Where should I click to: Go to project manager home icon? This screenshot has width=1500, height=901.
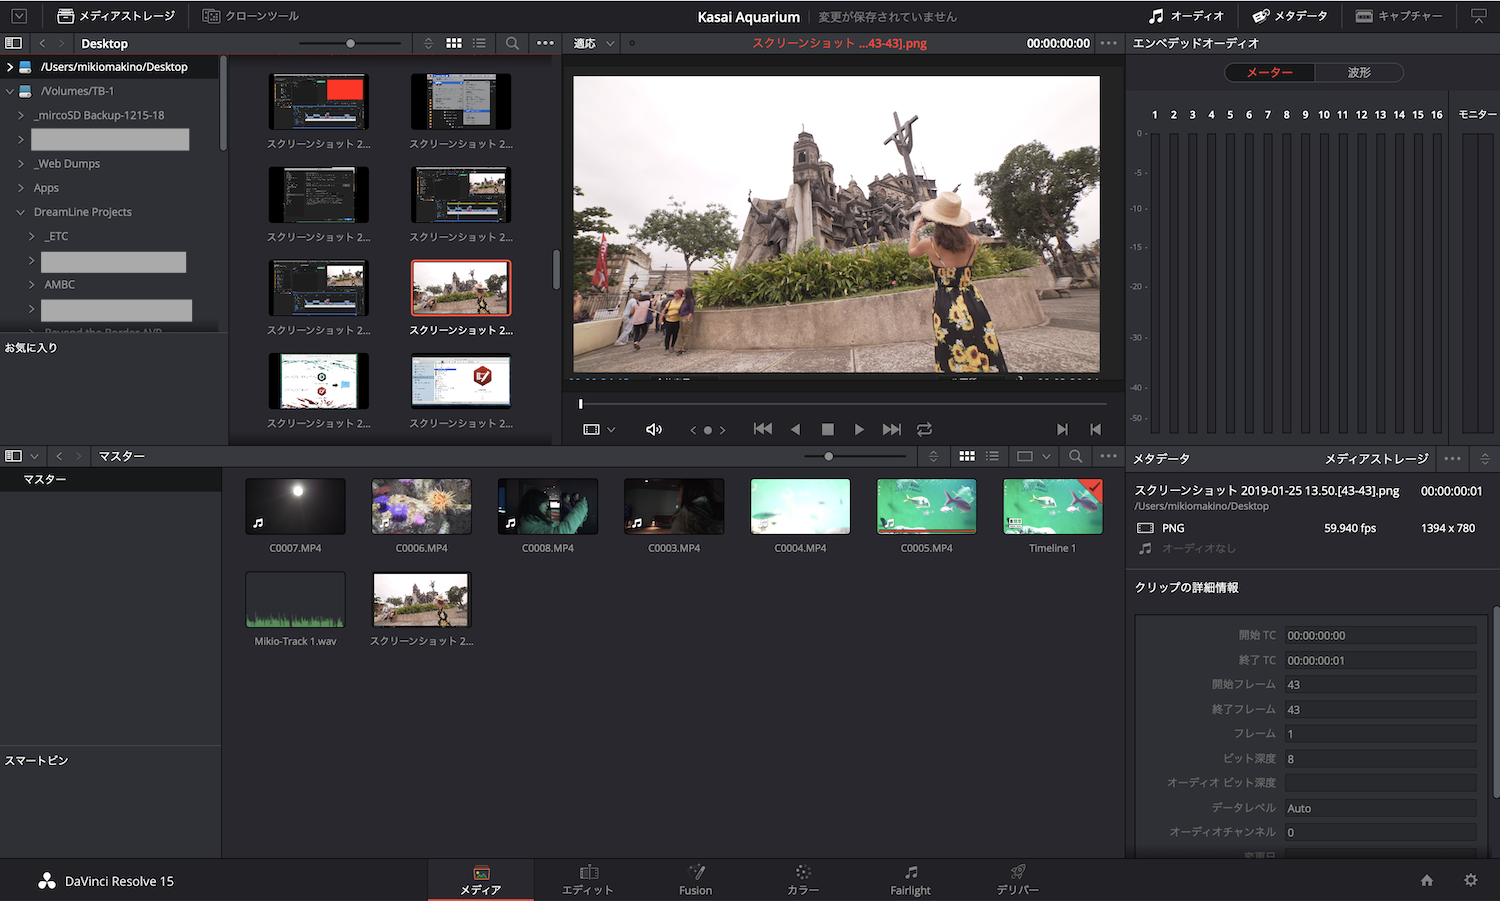click(x=1427, y=880)
